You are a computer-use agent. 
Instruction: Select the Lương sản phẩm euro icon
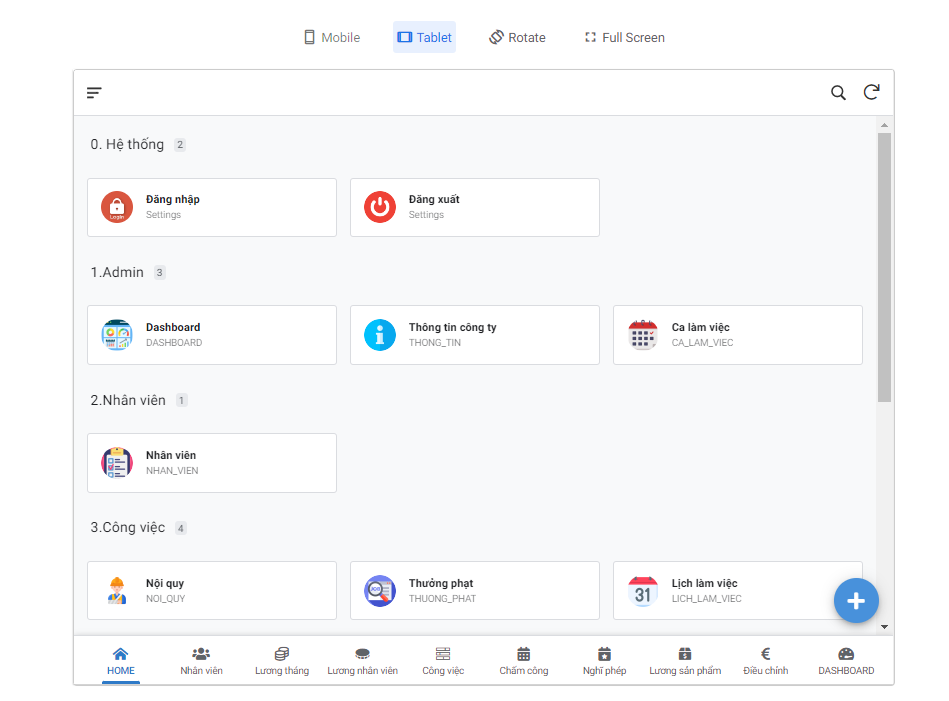tap(685, 653)
